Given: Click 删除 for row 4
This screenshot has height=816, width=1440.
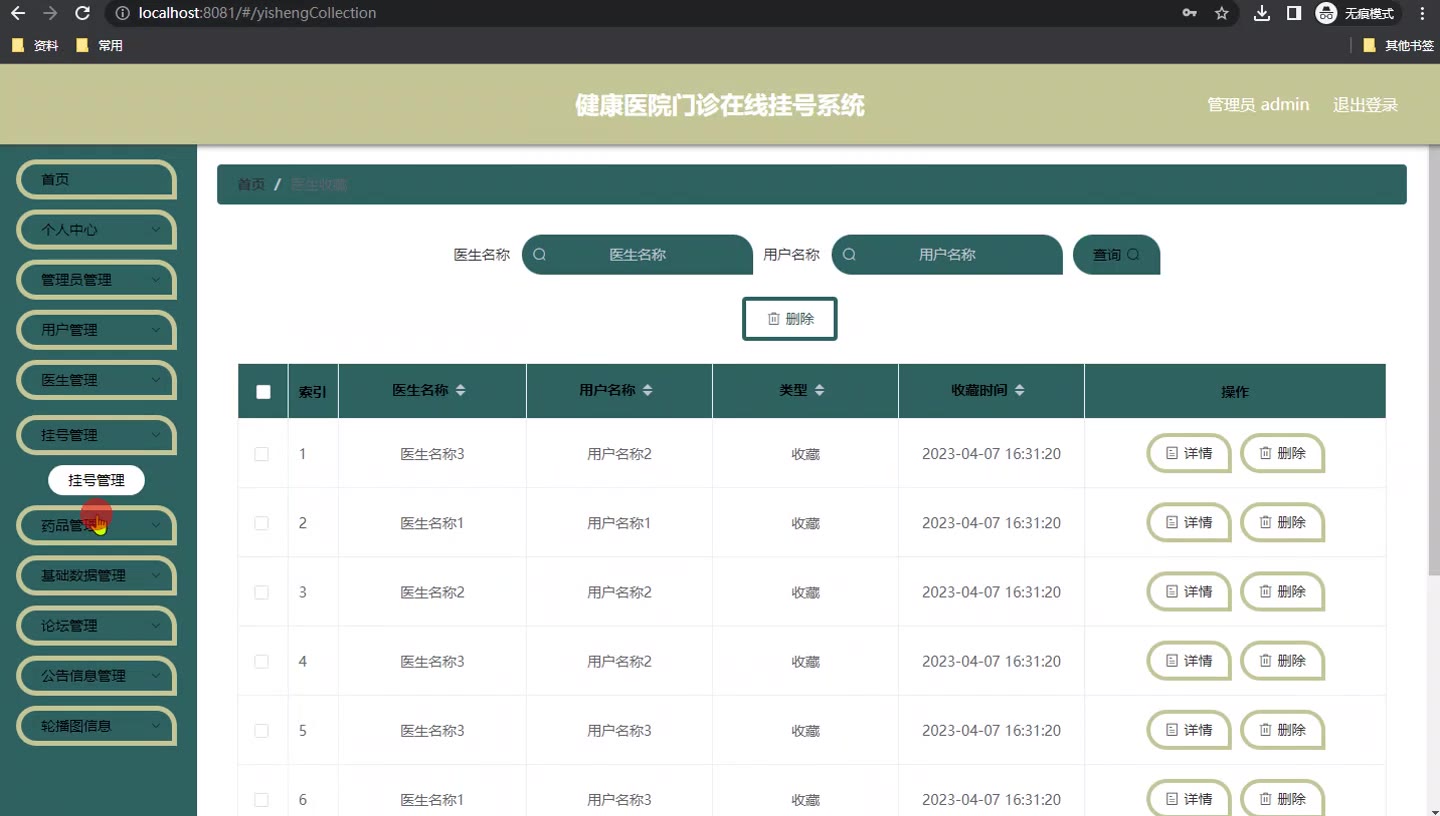Looking at the screenshot, I should [1283, 661].
